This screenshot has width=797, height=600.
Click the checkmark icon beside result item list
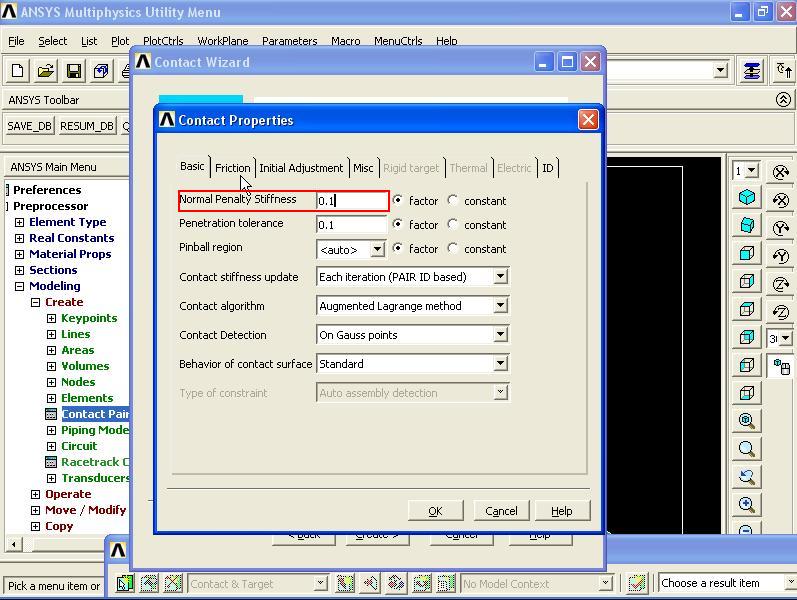[x=636, y=583]
